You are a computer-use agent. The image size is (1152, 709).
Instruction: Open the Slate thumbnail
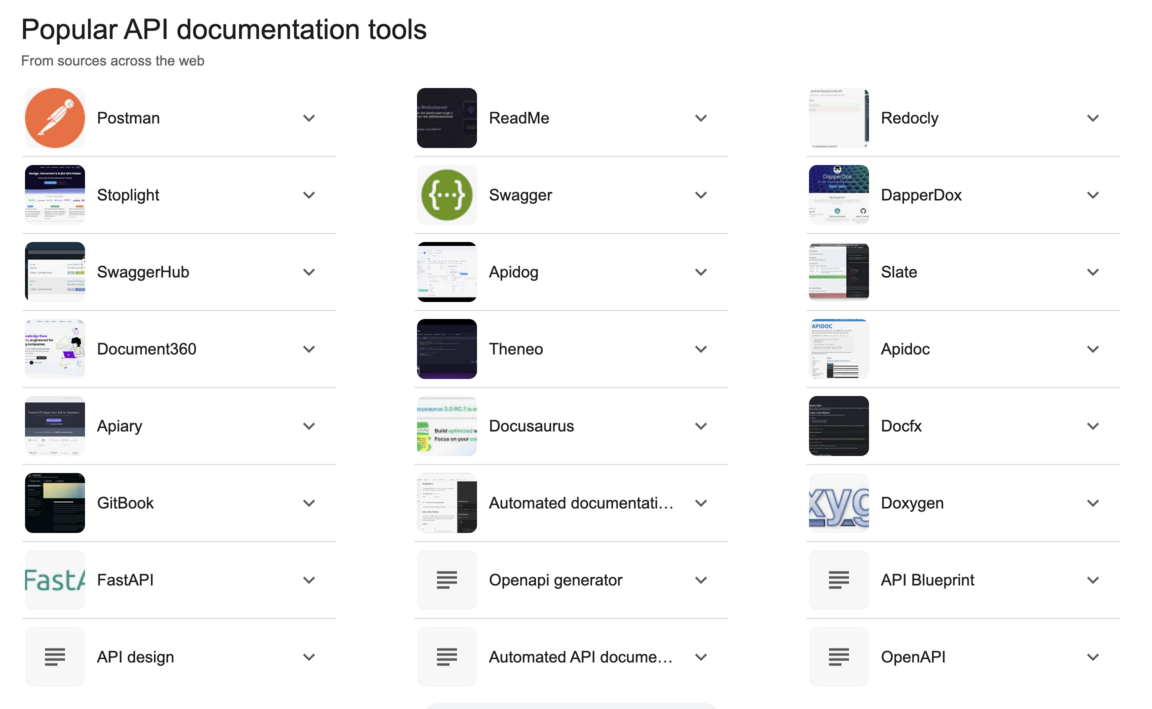[x=839, y=272]
